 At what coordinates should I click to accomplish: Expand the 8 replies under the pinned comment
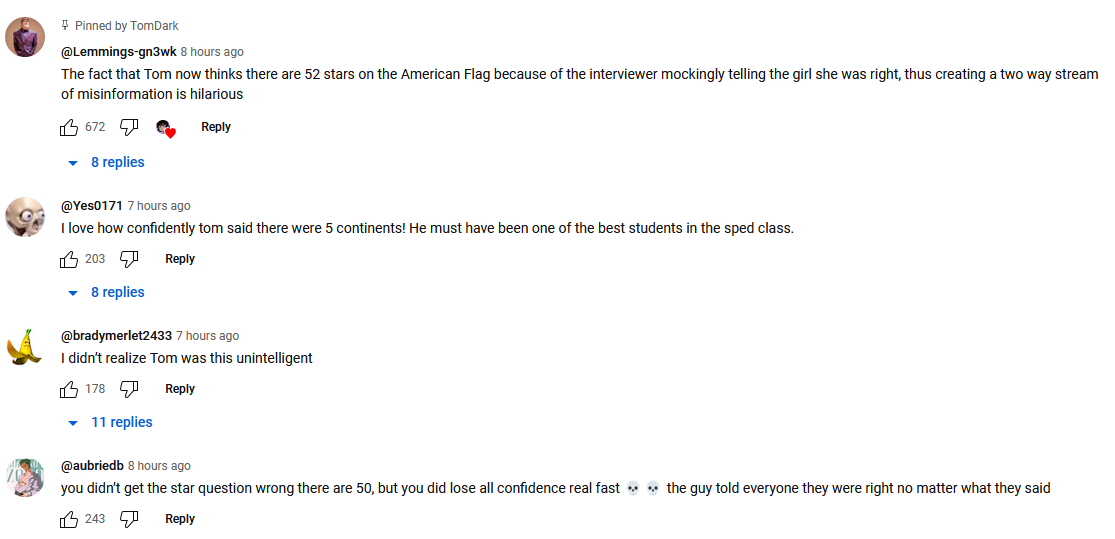coord(106,162)
